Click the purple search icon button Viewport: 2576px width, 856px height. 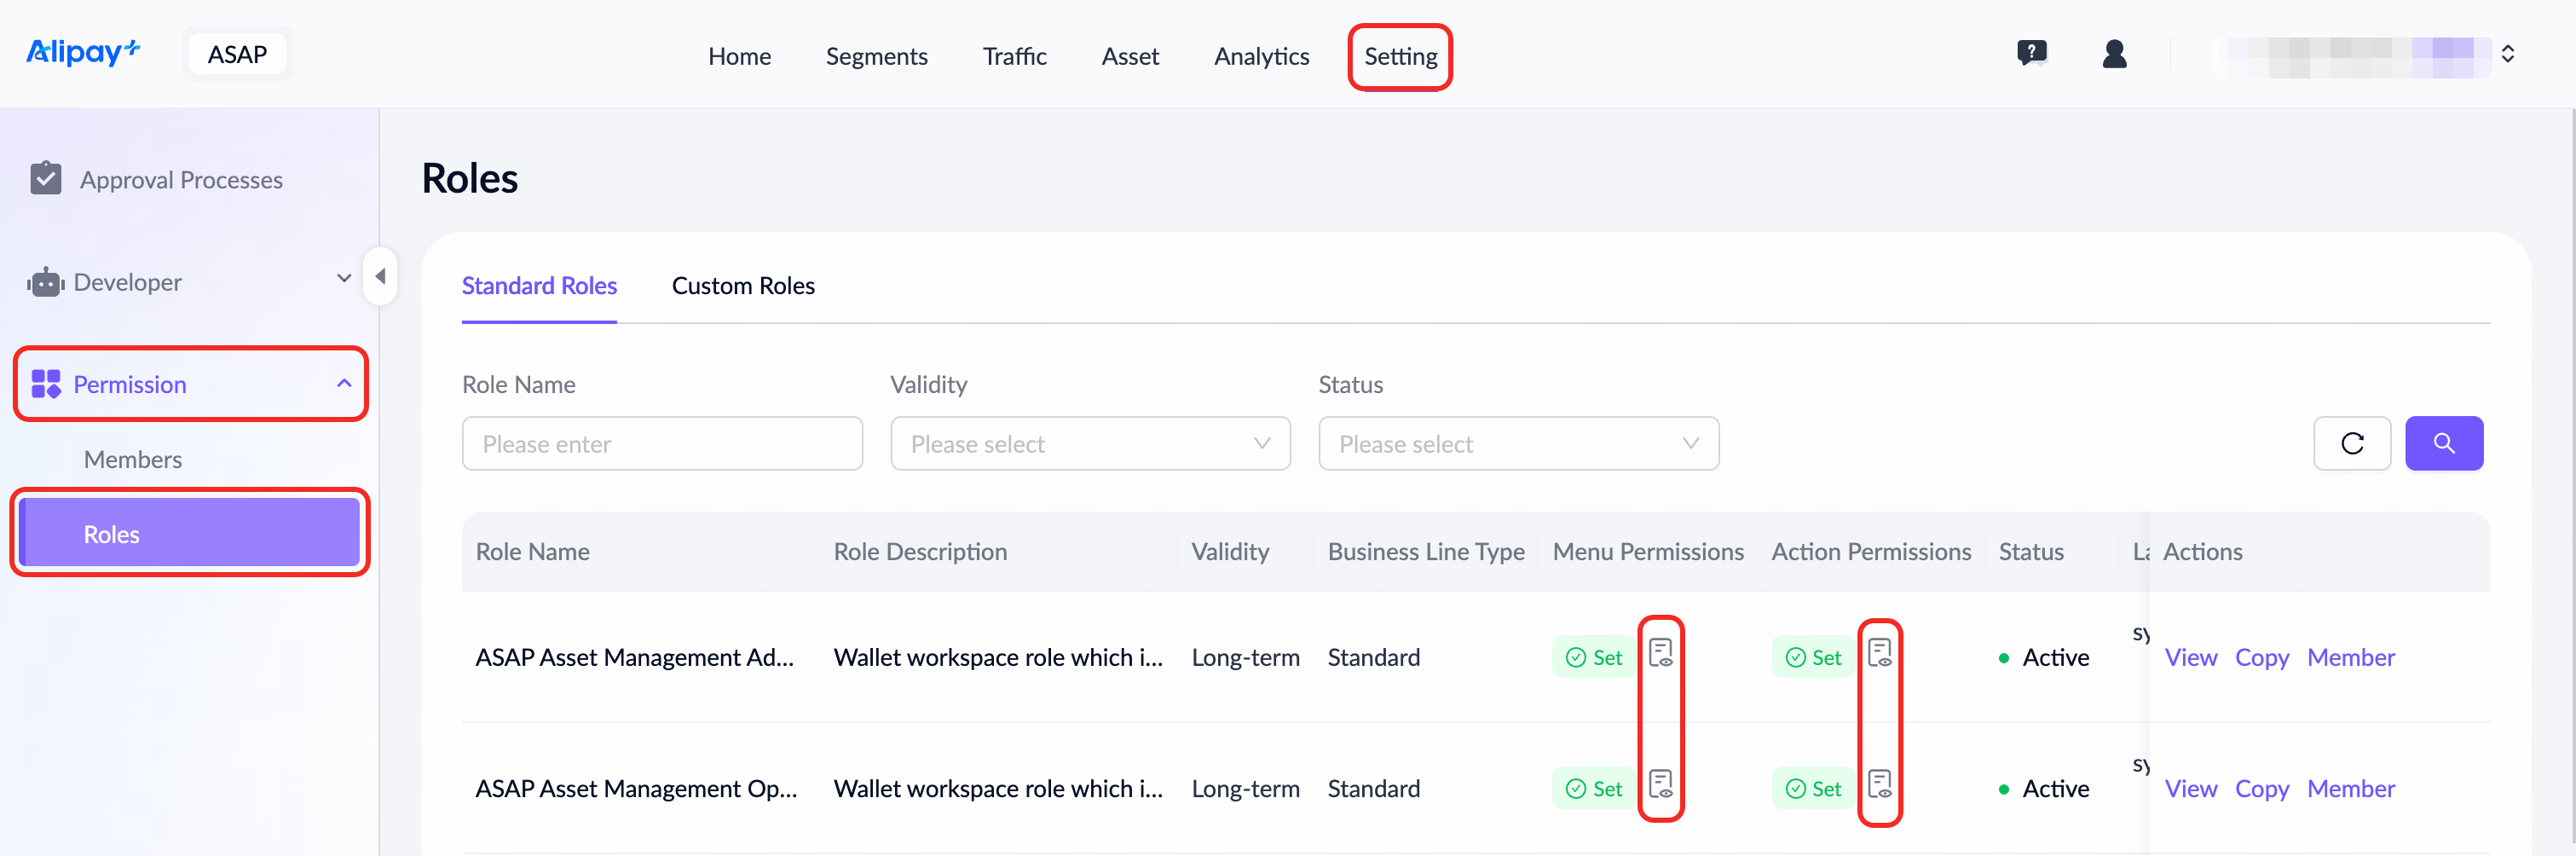2443,444
